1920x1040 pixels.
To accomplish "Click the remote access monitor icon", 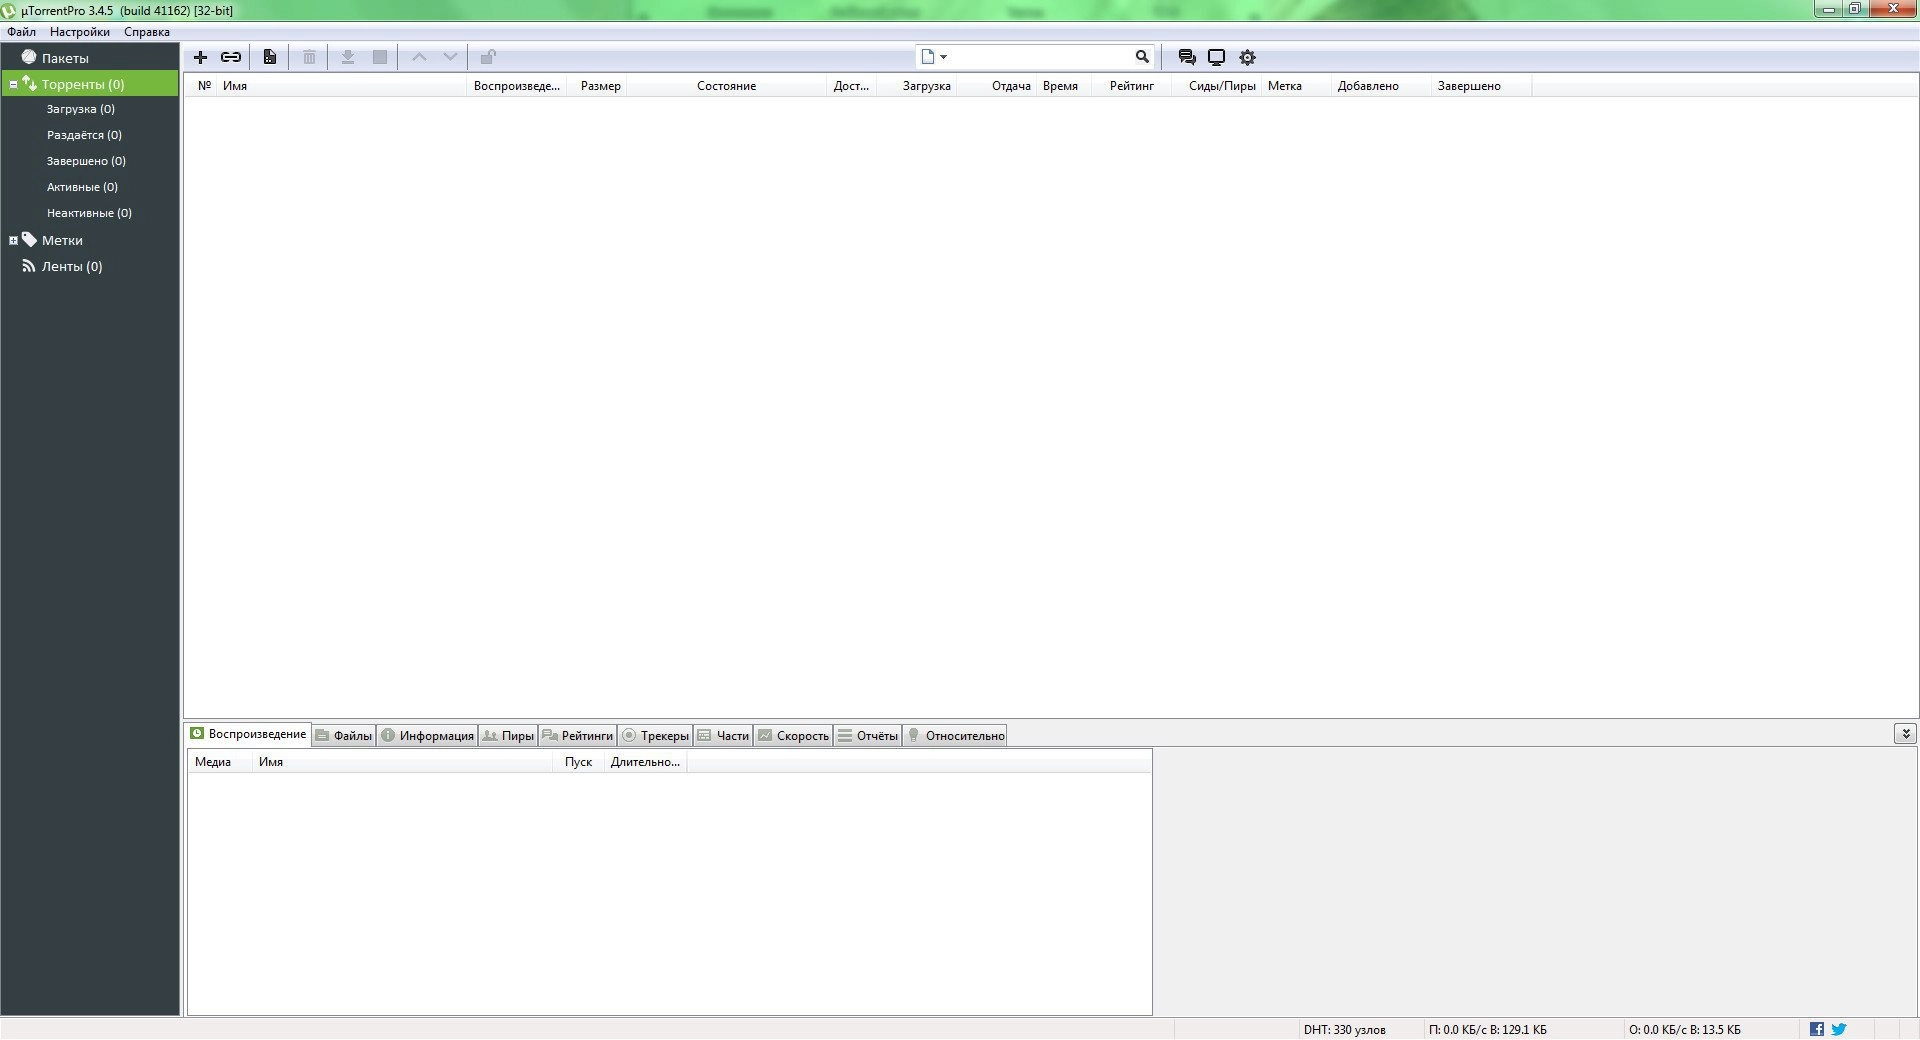I will coord(1217,57).
